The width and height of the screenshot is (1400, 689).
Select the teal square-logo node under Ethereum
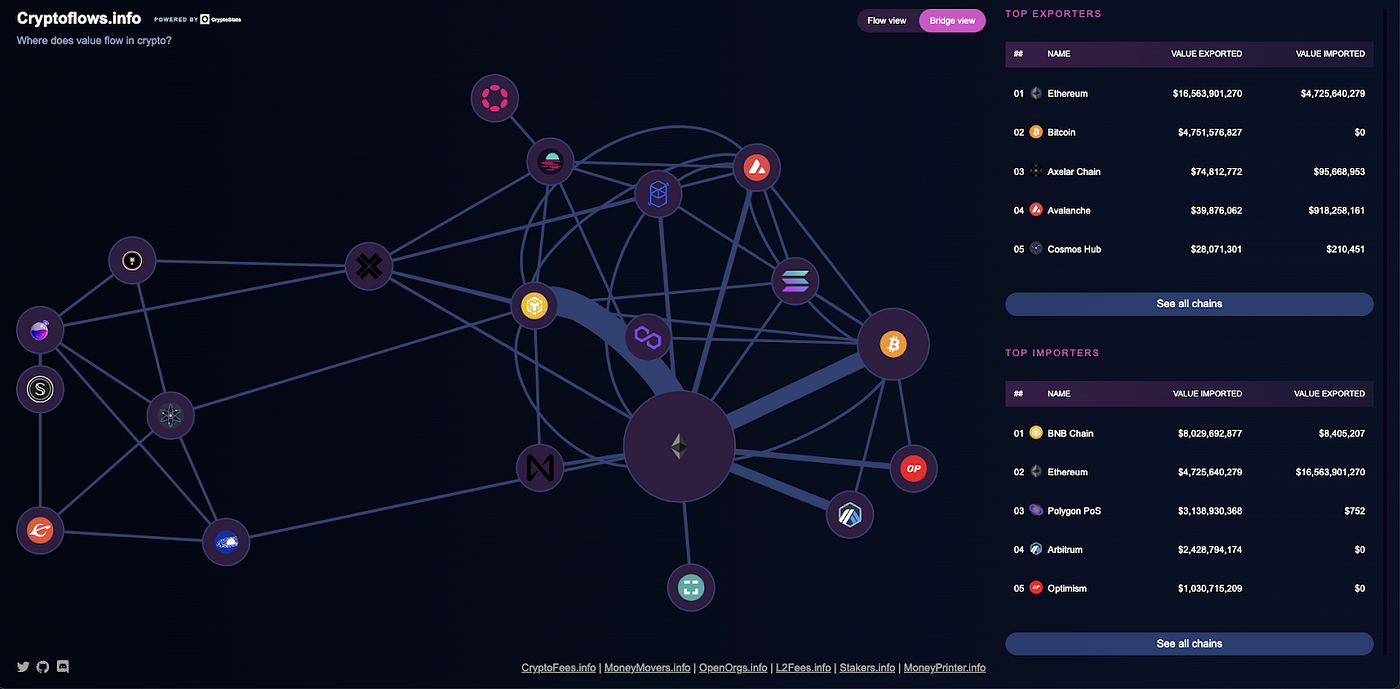[x=691, y=587]
